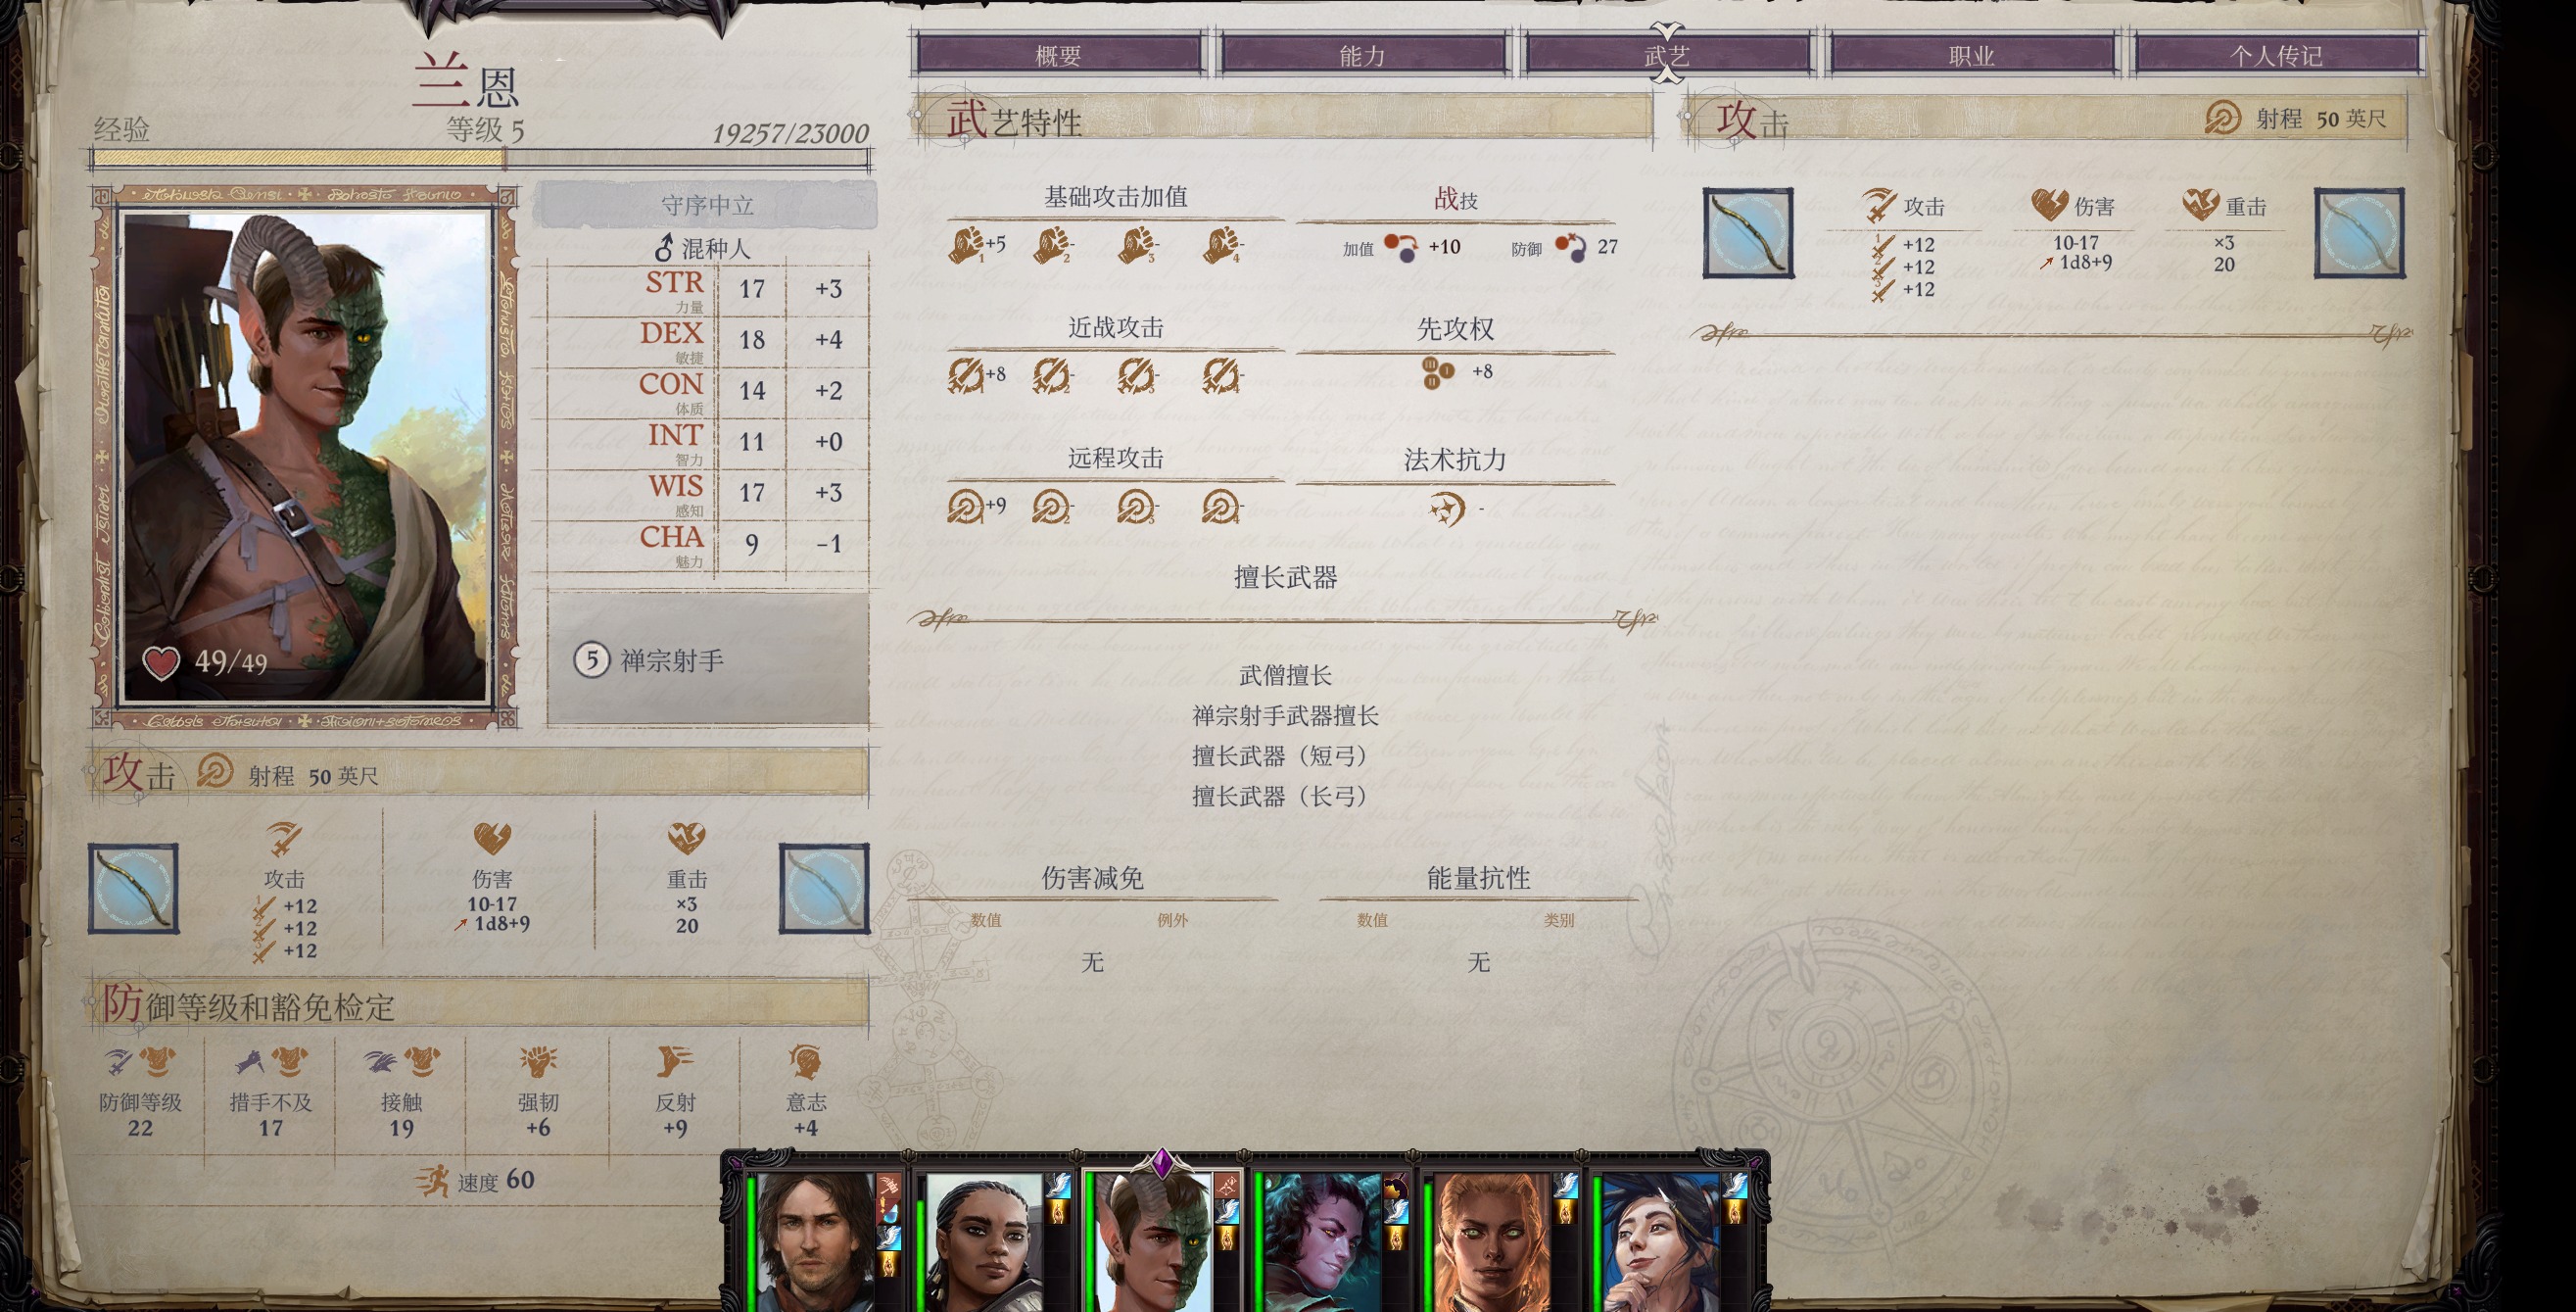Click the 擅长武器（长弓） proficiency entry
Viewport: 2576px width, 1312px height.
coord(1285,796)
